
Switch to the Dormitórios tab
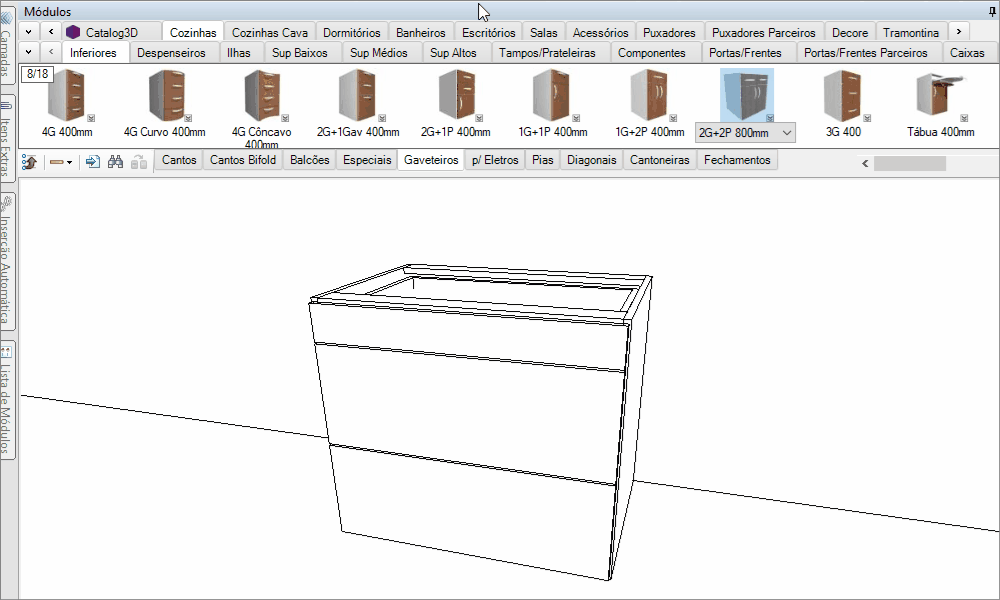(x=351, y=33)
